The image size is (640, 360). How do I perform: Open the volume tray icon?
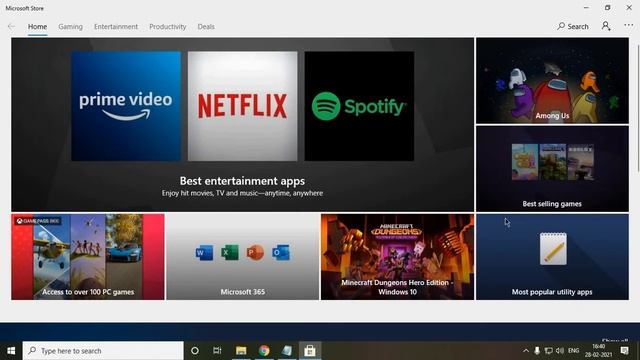tap(560, 351)
